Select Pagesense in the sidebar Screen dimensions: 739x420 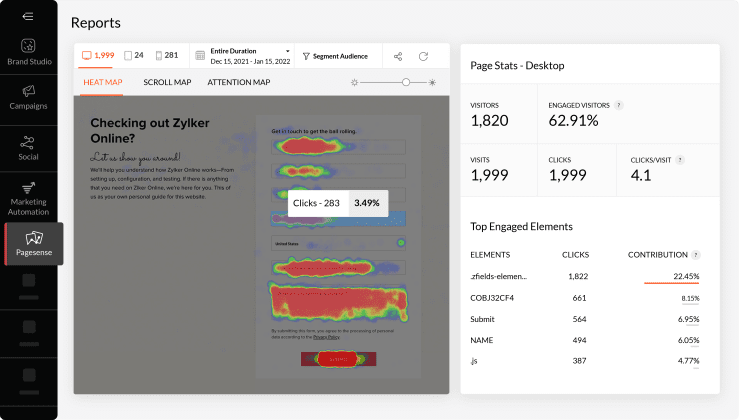coord(34,244)
